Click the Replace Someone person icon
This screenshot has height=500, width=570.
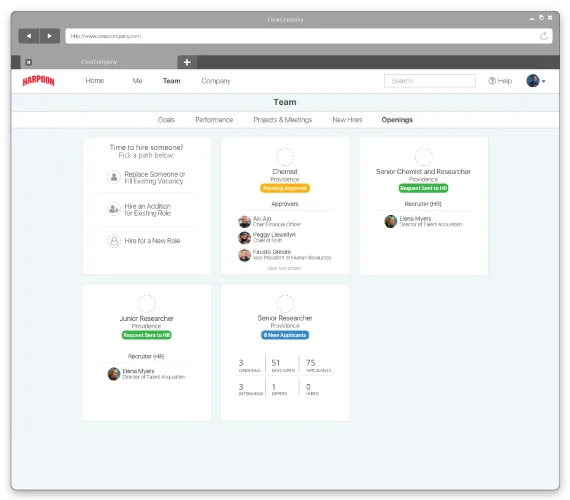(x=114, y=177)
